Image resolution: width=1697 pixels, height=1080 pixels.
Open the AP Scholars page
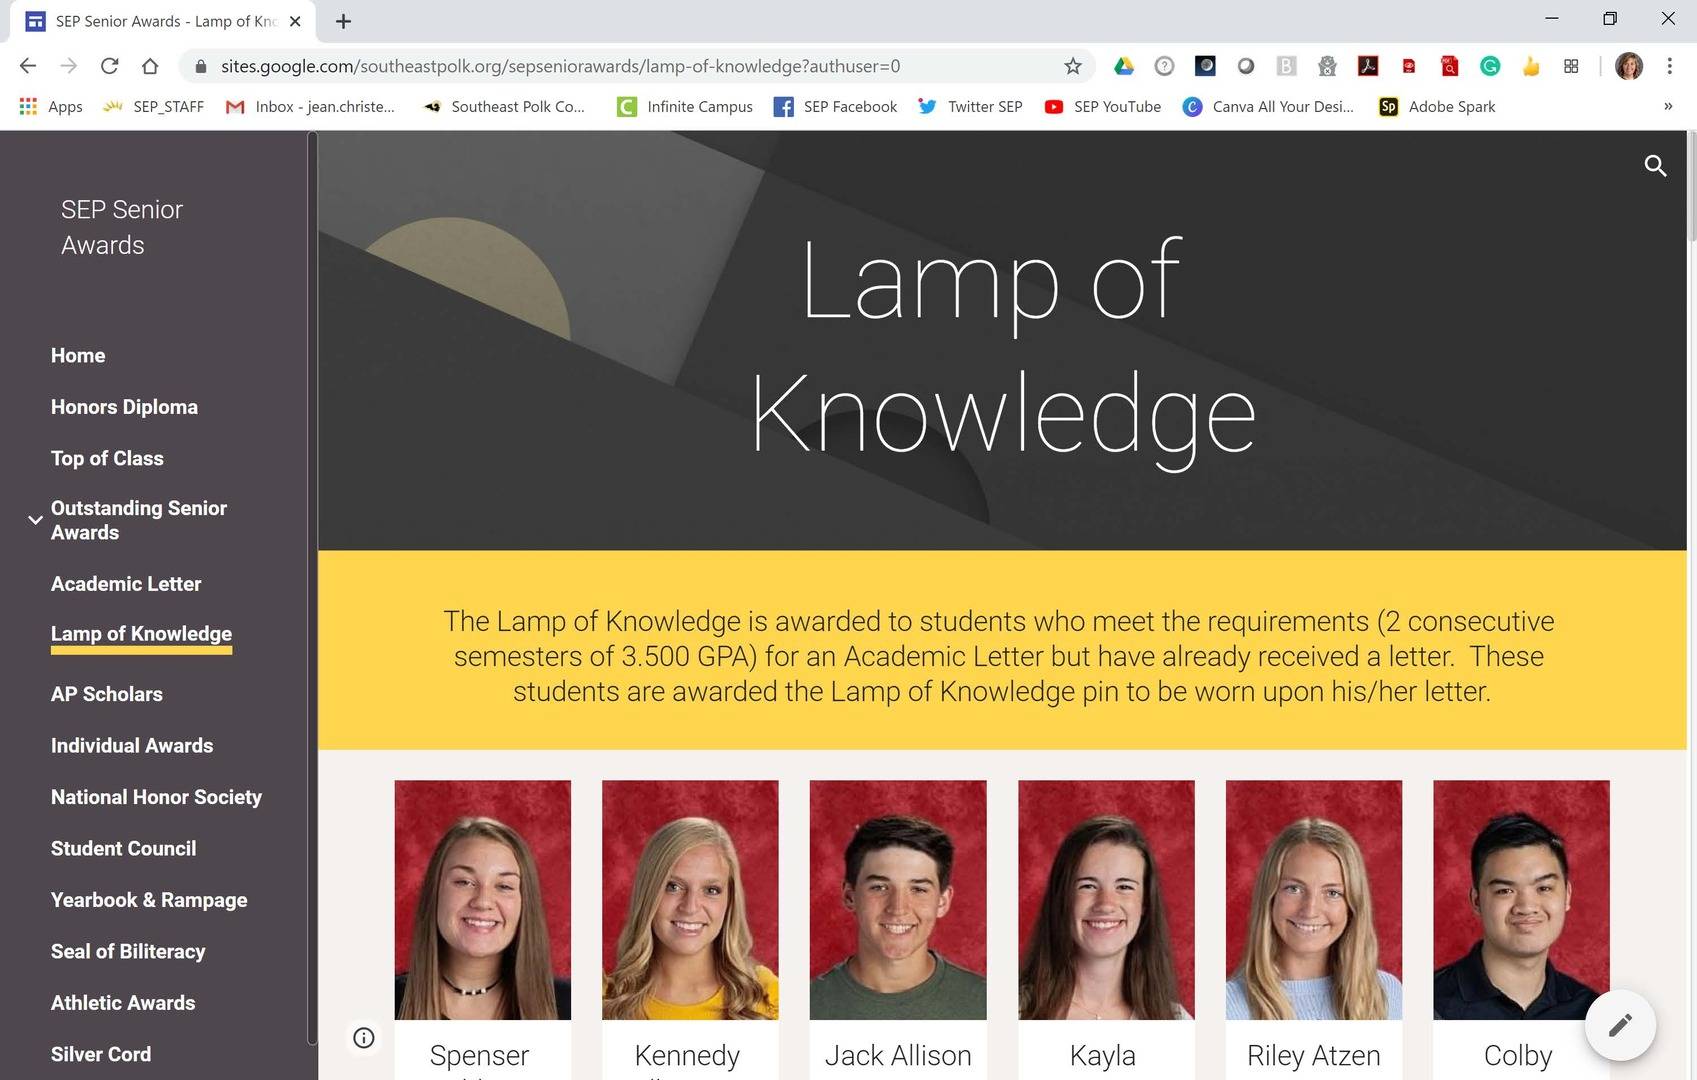pos(106,694)
